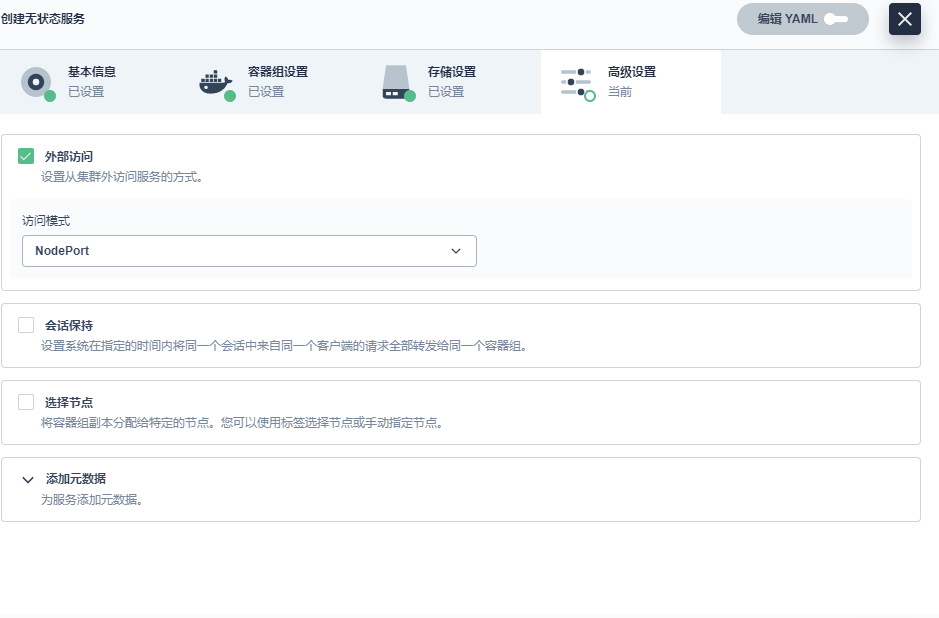Image resolution: width=939 pixels, height=618 pixels.
Task: Expand the 添加元数据 section chevron
Action: [x=28, y=479]
